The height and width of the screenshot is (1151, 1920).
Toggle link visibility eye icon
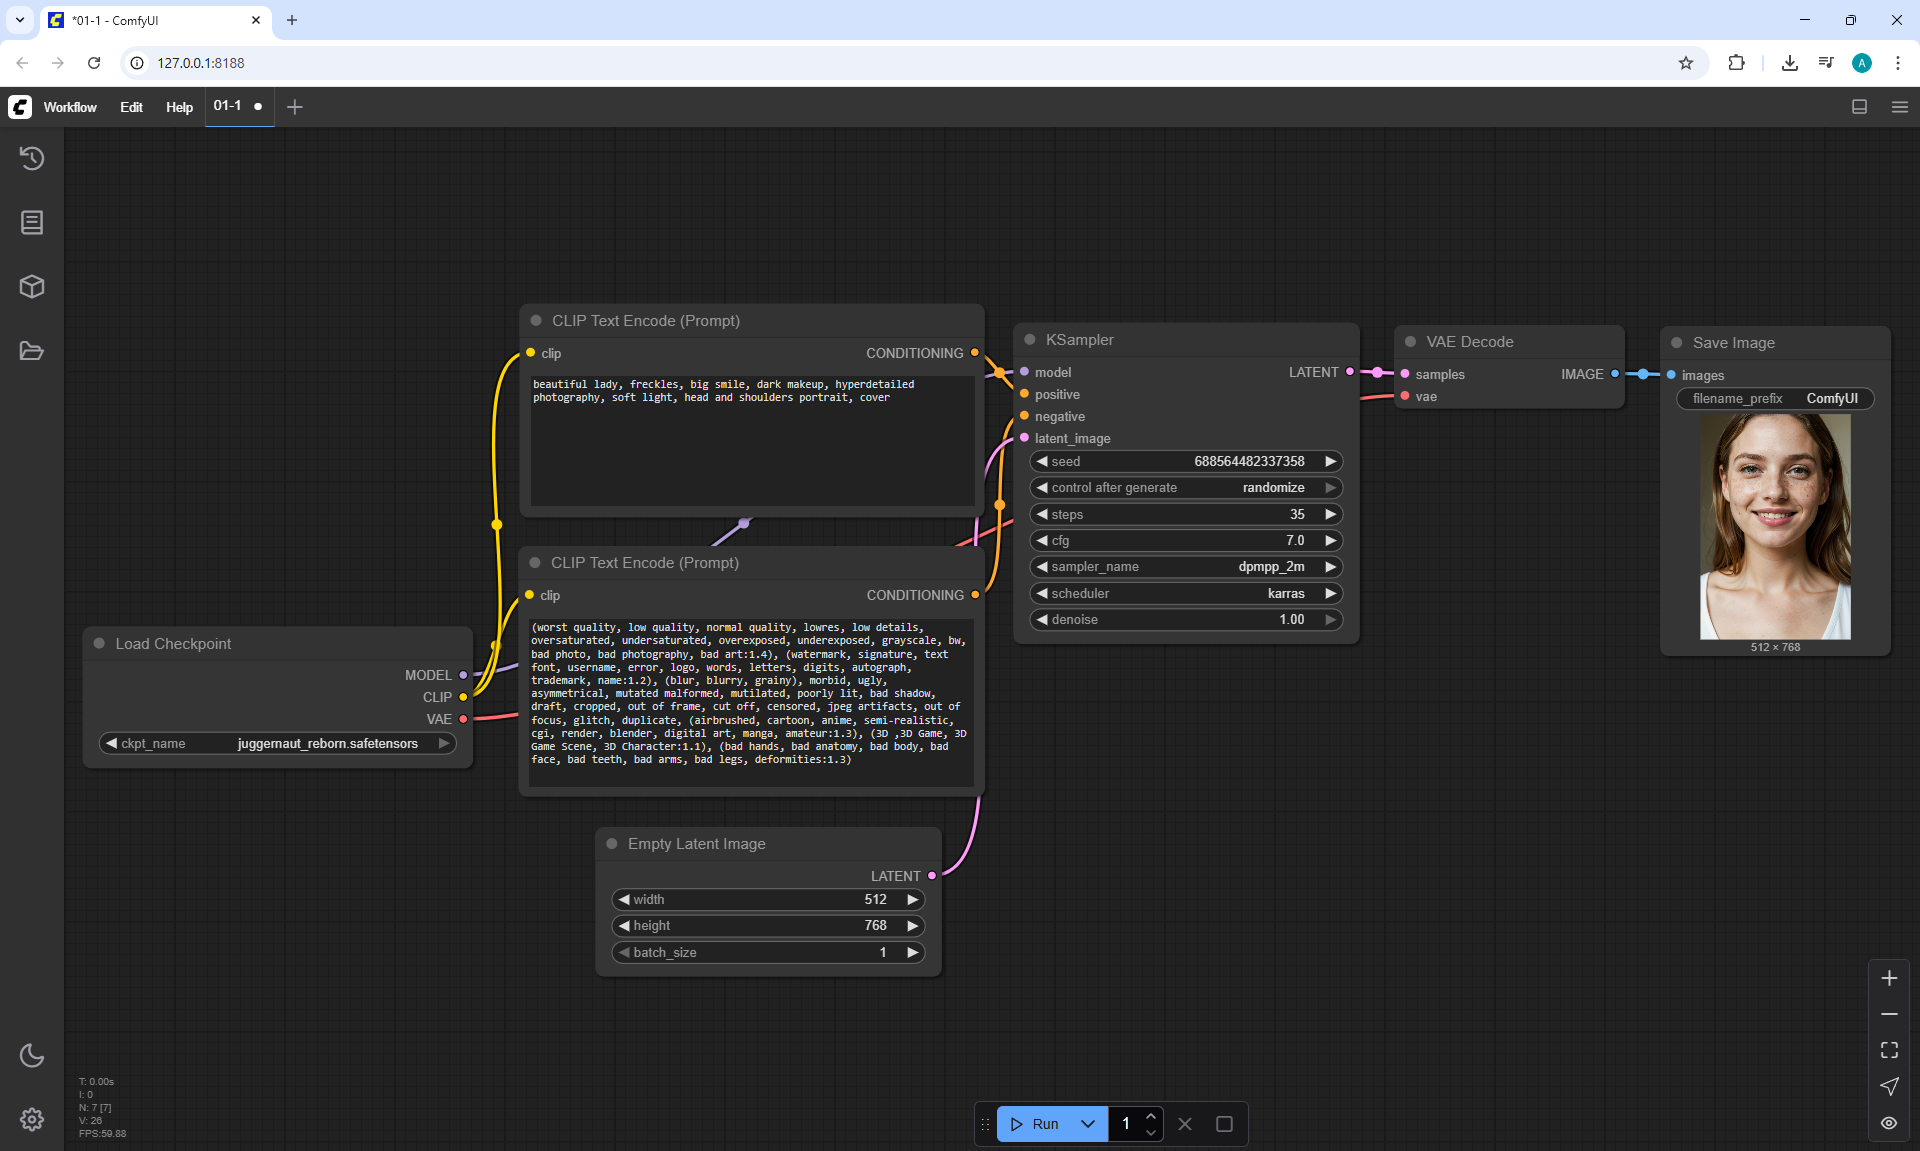point(1889,1123)
